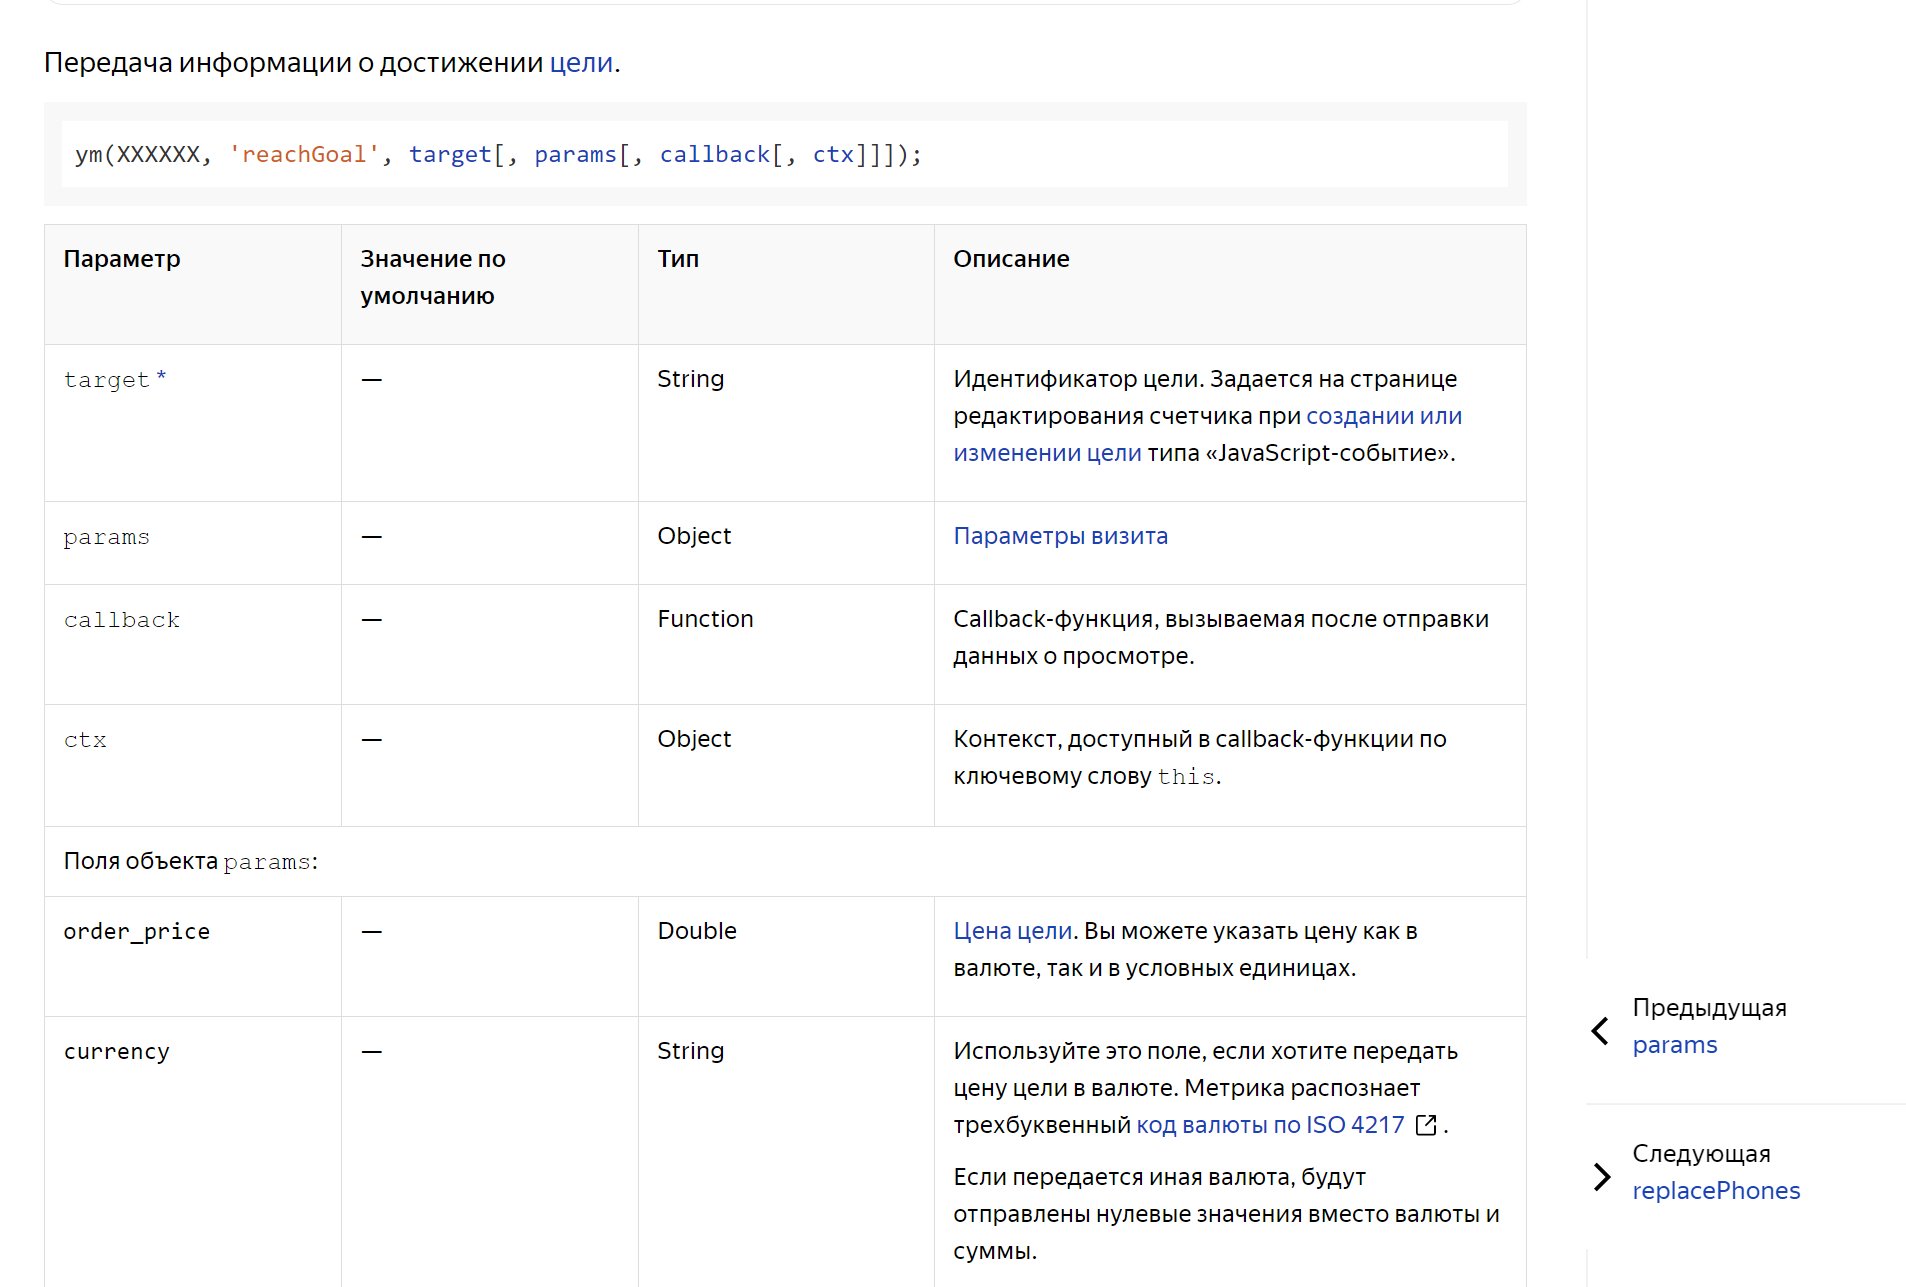Go to the previous article 'params'
1906x1287 pixels.
tap(1674, 1045)
